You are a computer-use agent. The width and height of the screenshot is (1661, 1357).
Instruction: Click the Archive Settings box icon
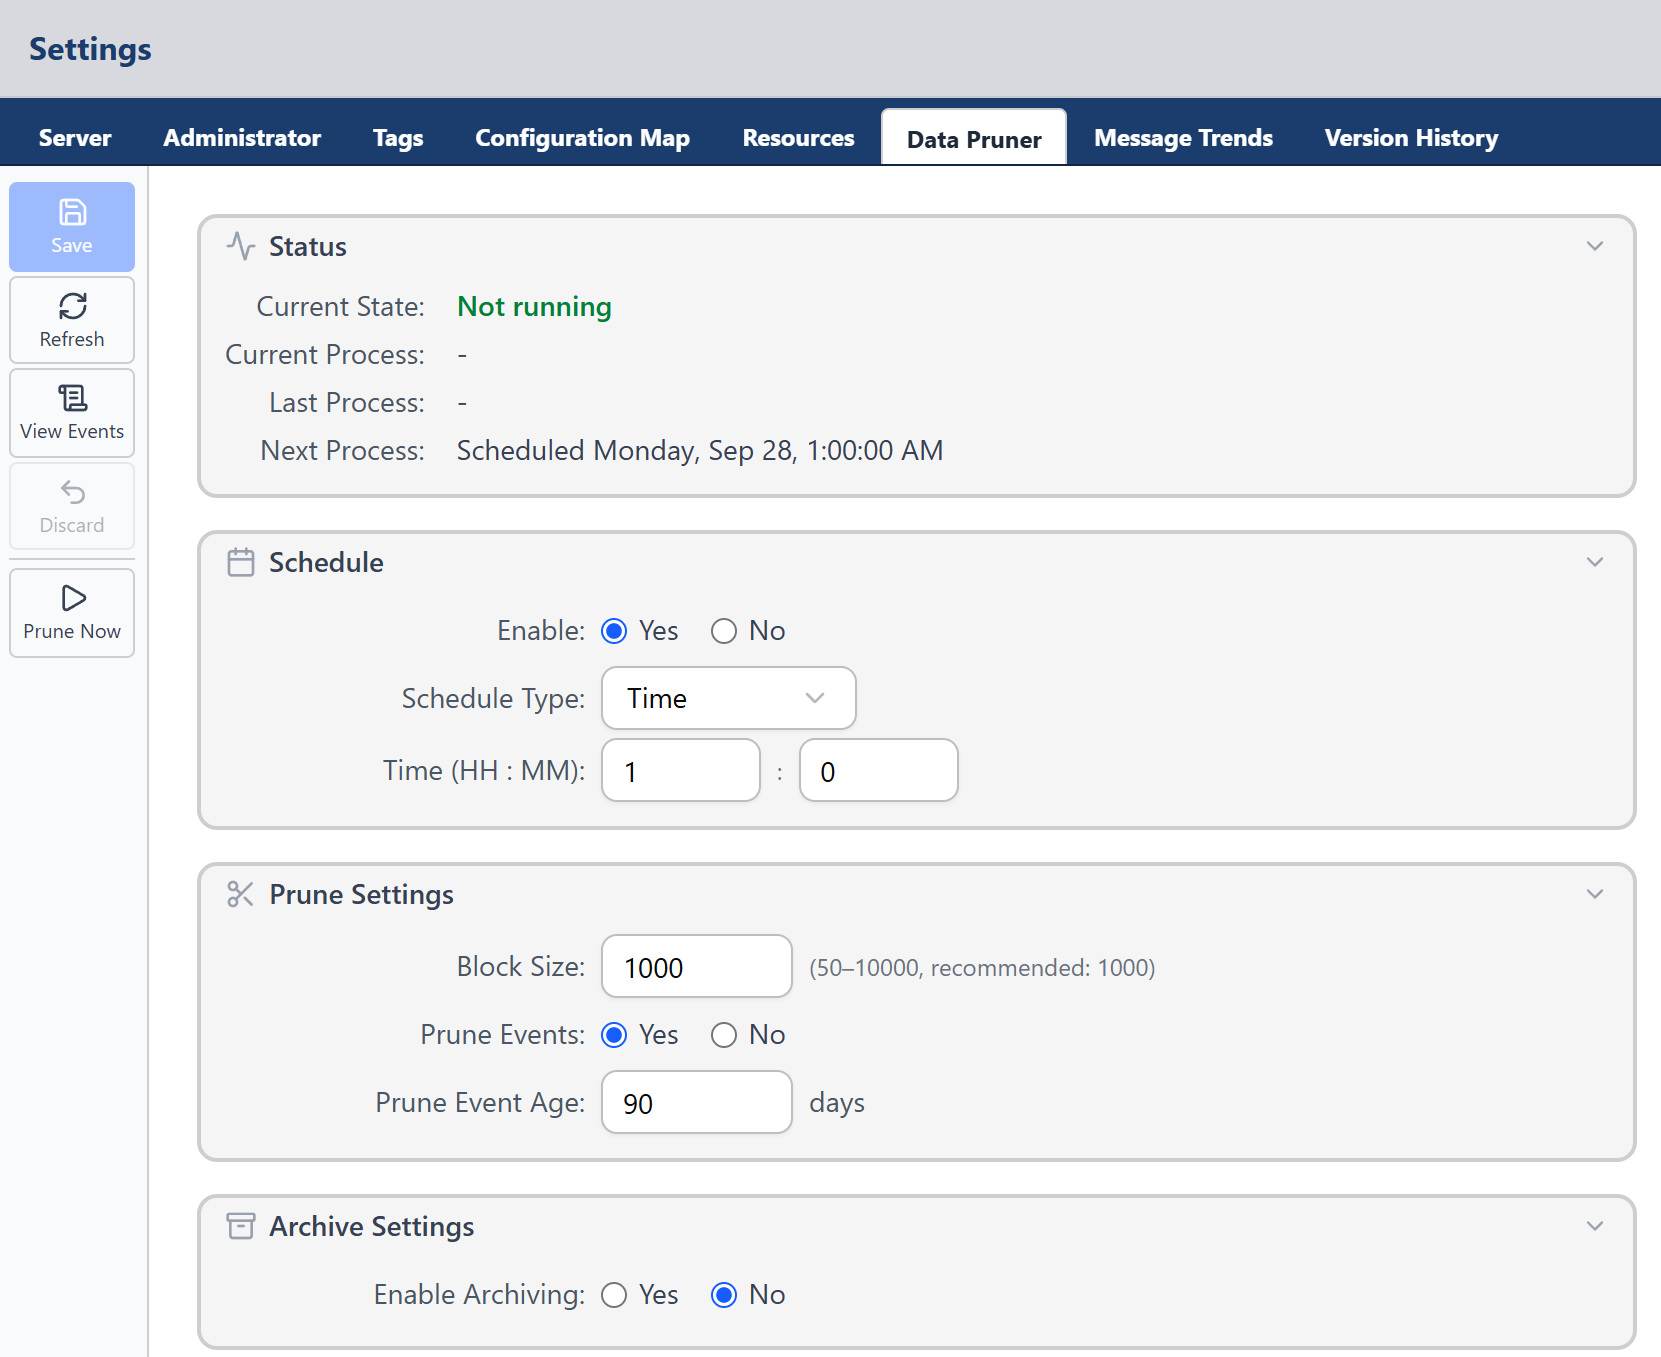coord(240,1226)
